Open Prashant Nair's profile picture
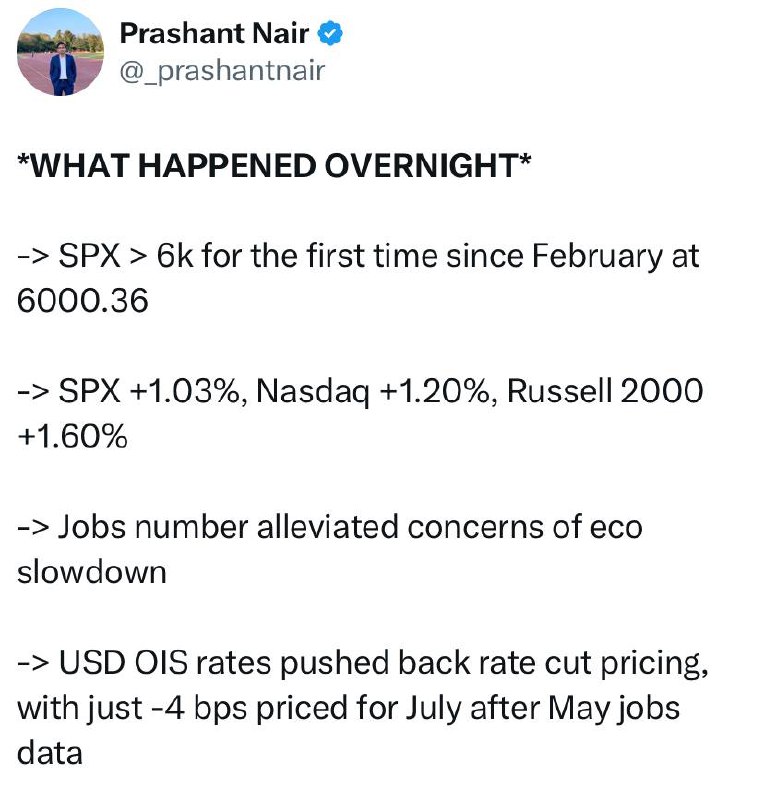This screenshot has height=800, width=764. coord(60,52)
